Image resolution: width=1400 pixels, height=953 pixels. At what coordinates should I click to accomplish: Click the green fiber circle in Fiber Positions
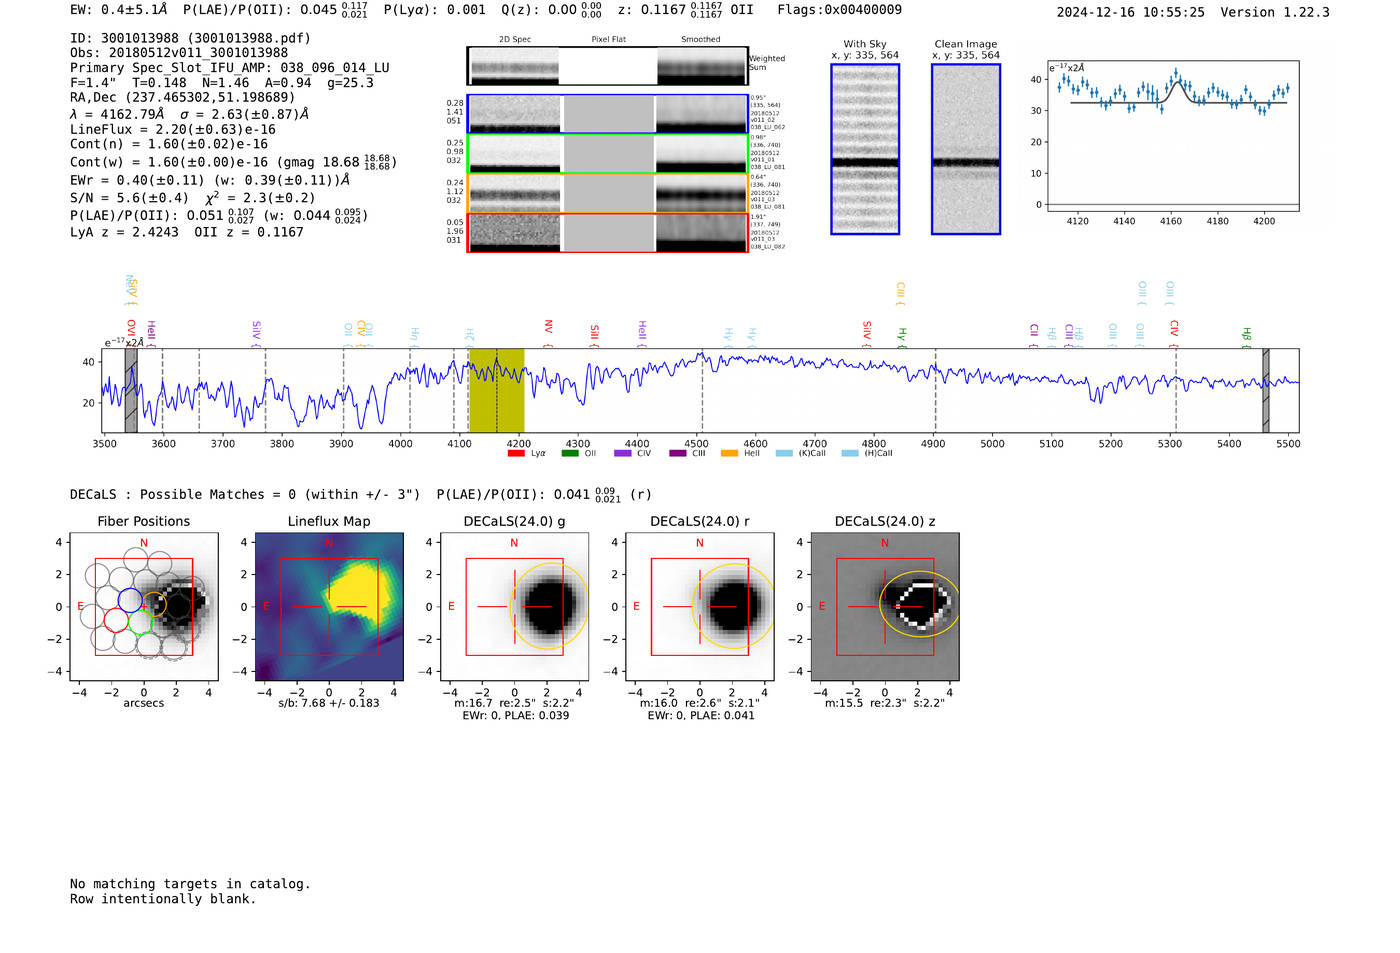(x=140, y=622)
